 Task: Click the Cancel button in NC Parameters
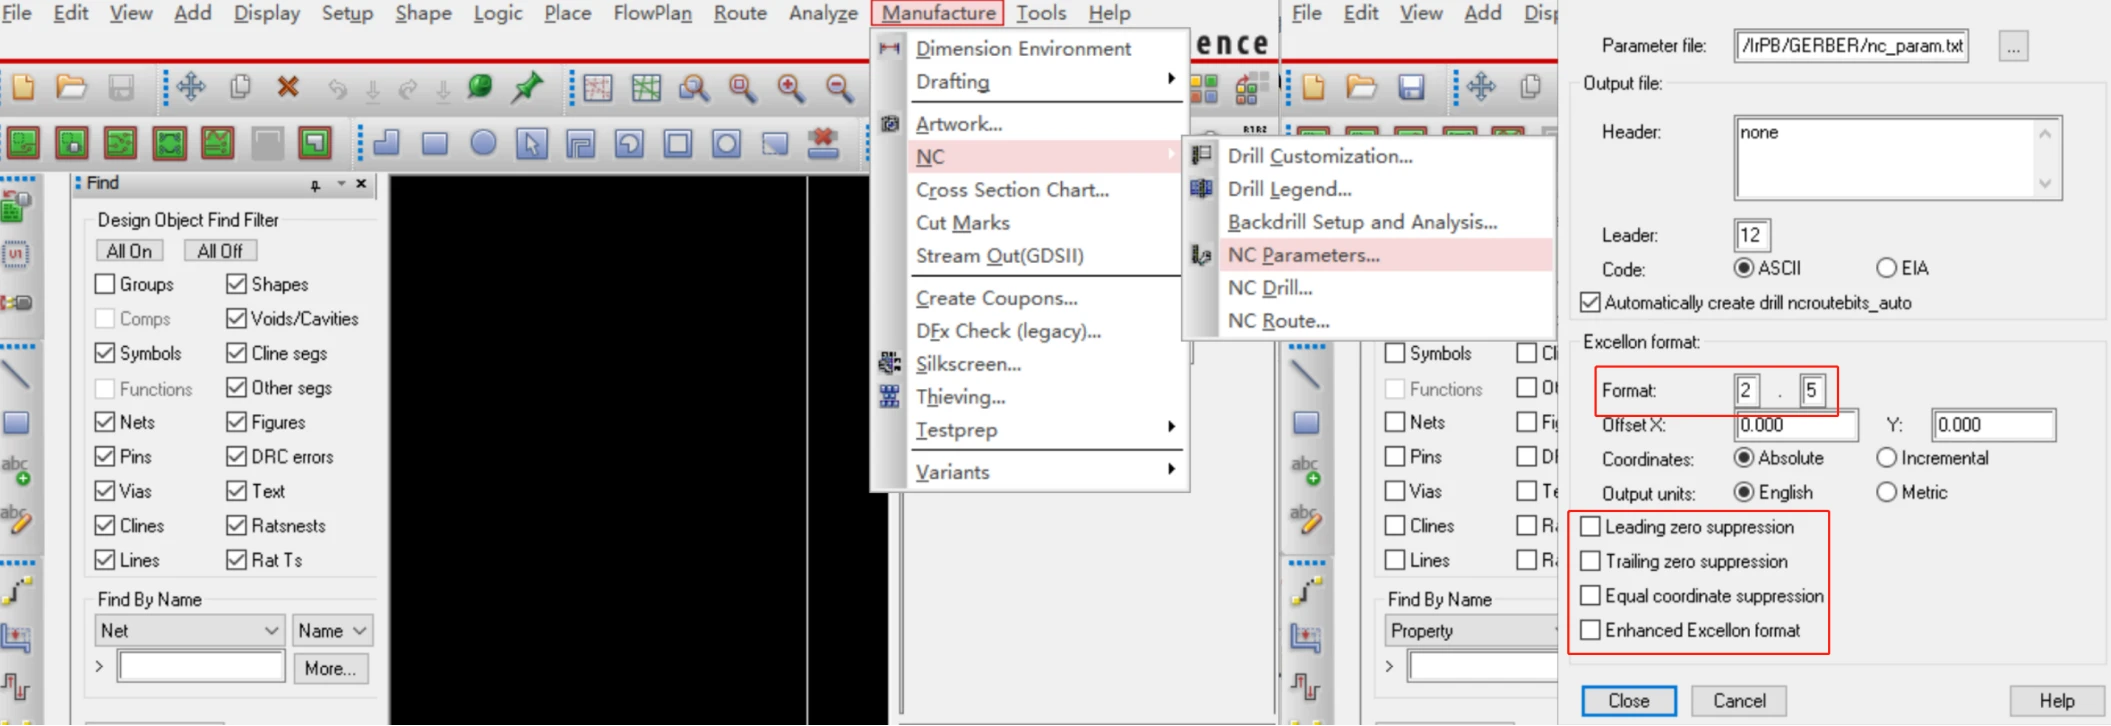click(x=1739, y=701)
